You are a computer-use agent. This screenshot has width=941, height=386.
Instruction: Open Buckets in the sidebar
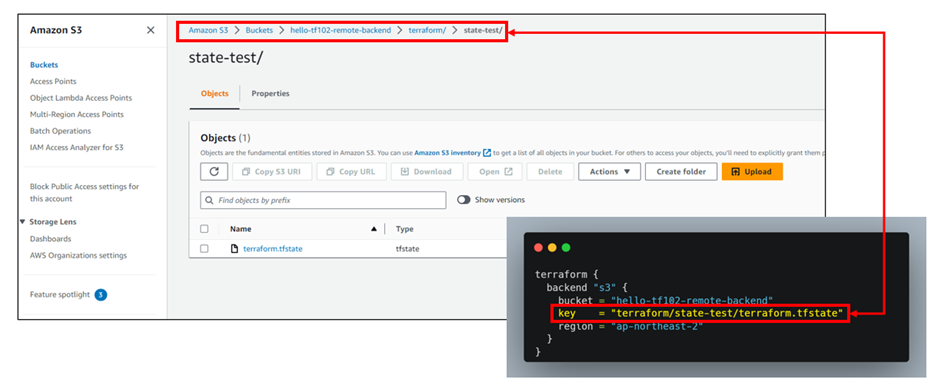coord(44,65)
